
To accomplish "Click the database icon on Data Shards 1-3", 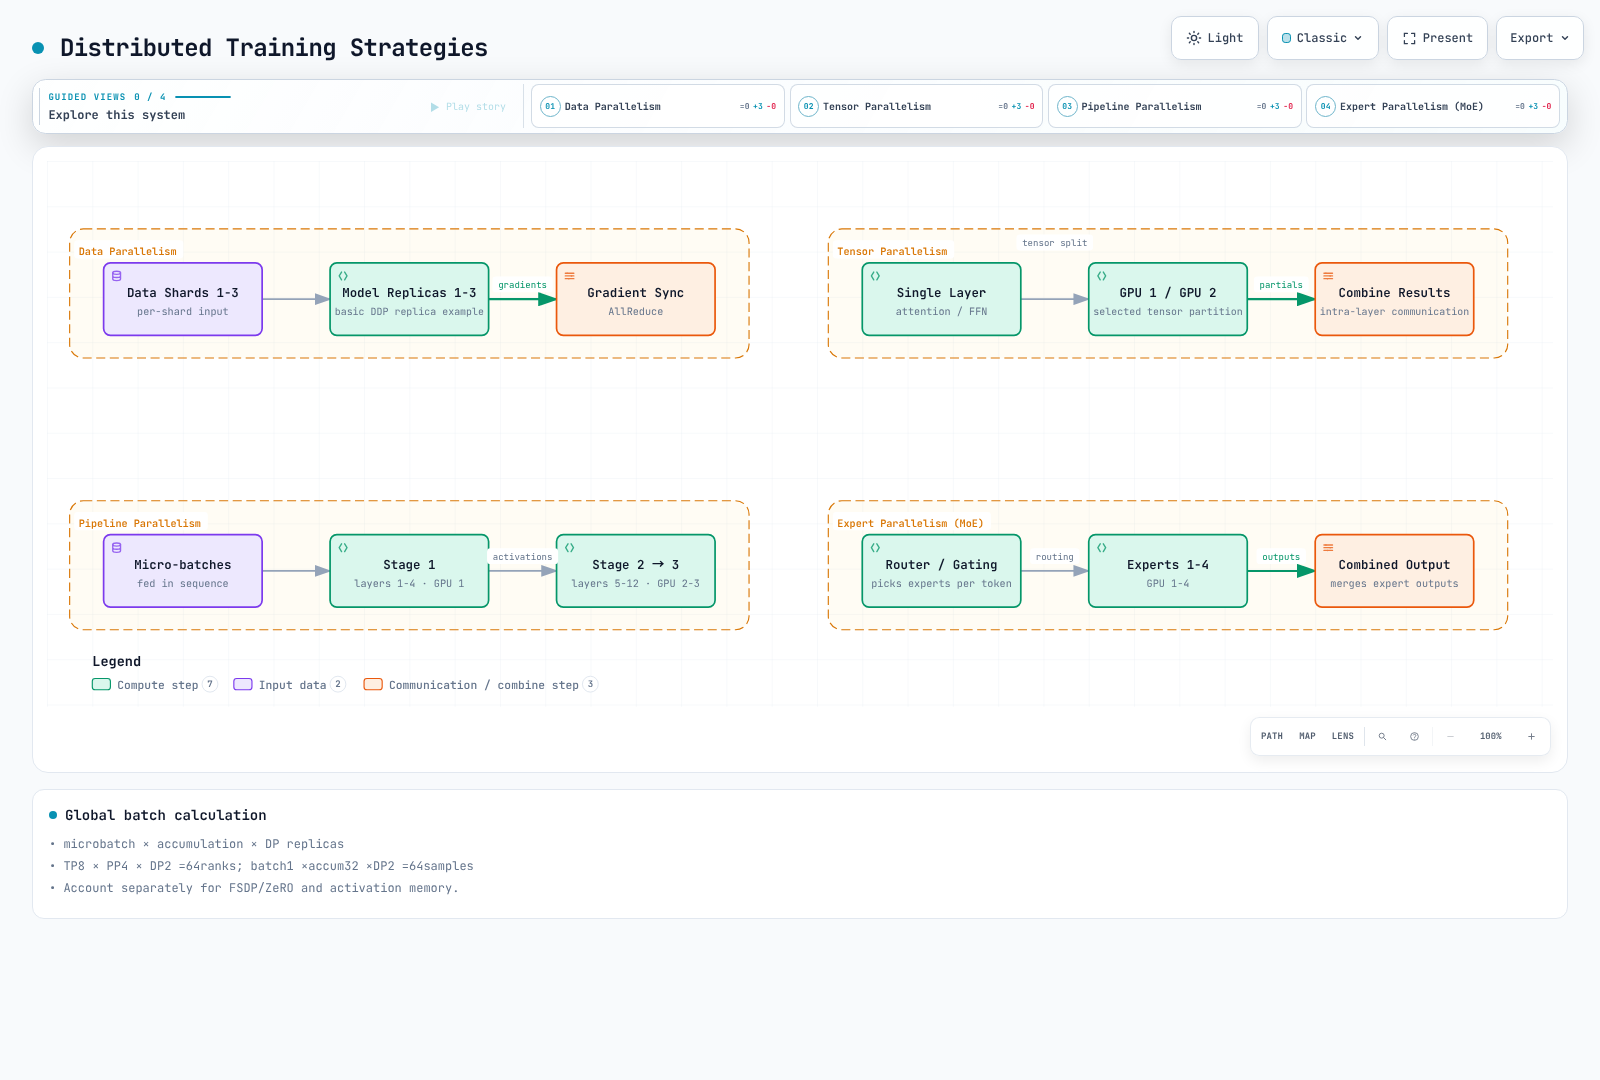I will (117, 276).
